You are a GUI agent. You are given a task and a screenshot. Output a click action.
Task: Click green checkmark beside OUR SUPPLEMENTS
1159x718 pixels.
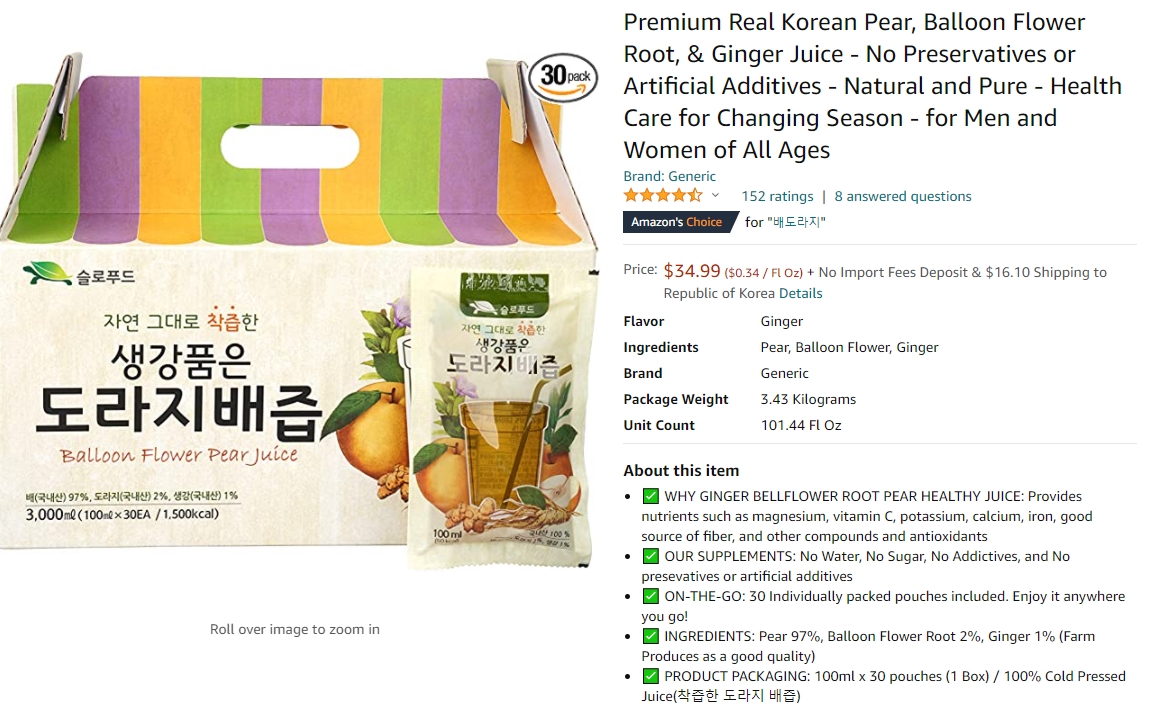(x=650, y=556)
